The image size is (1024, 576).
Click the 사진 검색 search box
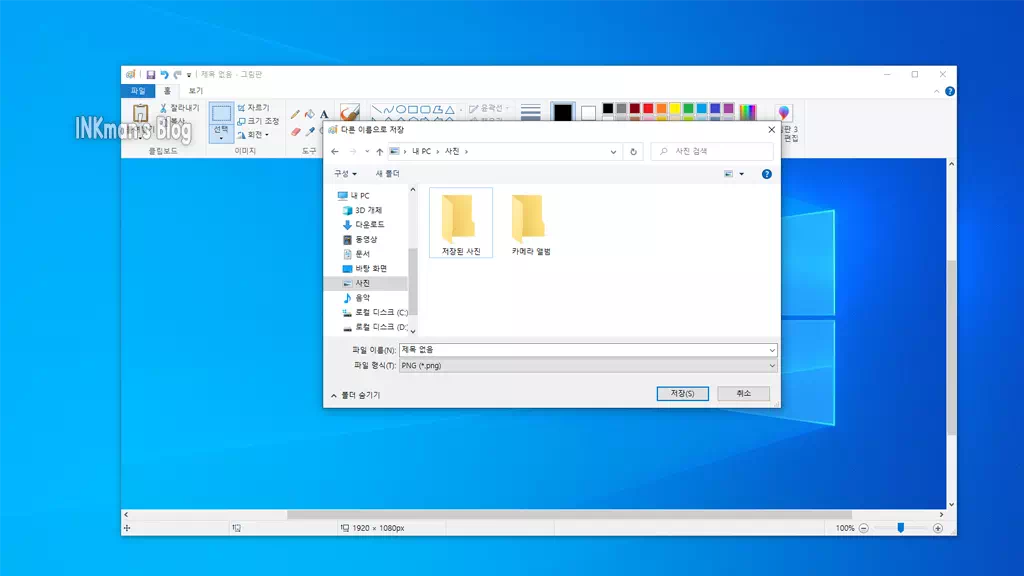point(712,152)
